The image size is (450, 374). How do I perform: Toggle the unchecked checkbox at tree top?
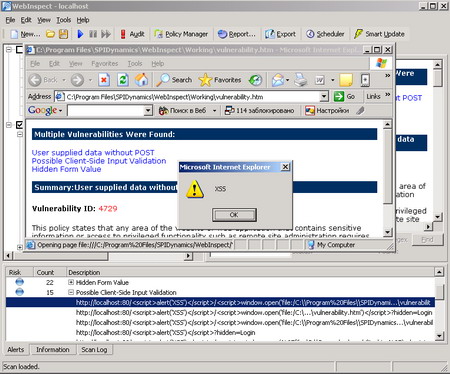click(20, 50)
